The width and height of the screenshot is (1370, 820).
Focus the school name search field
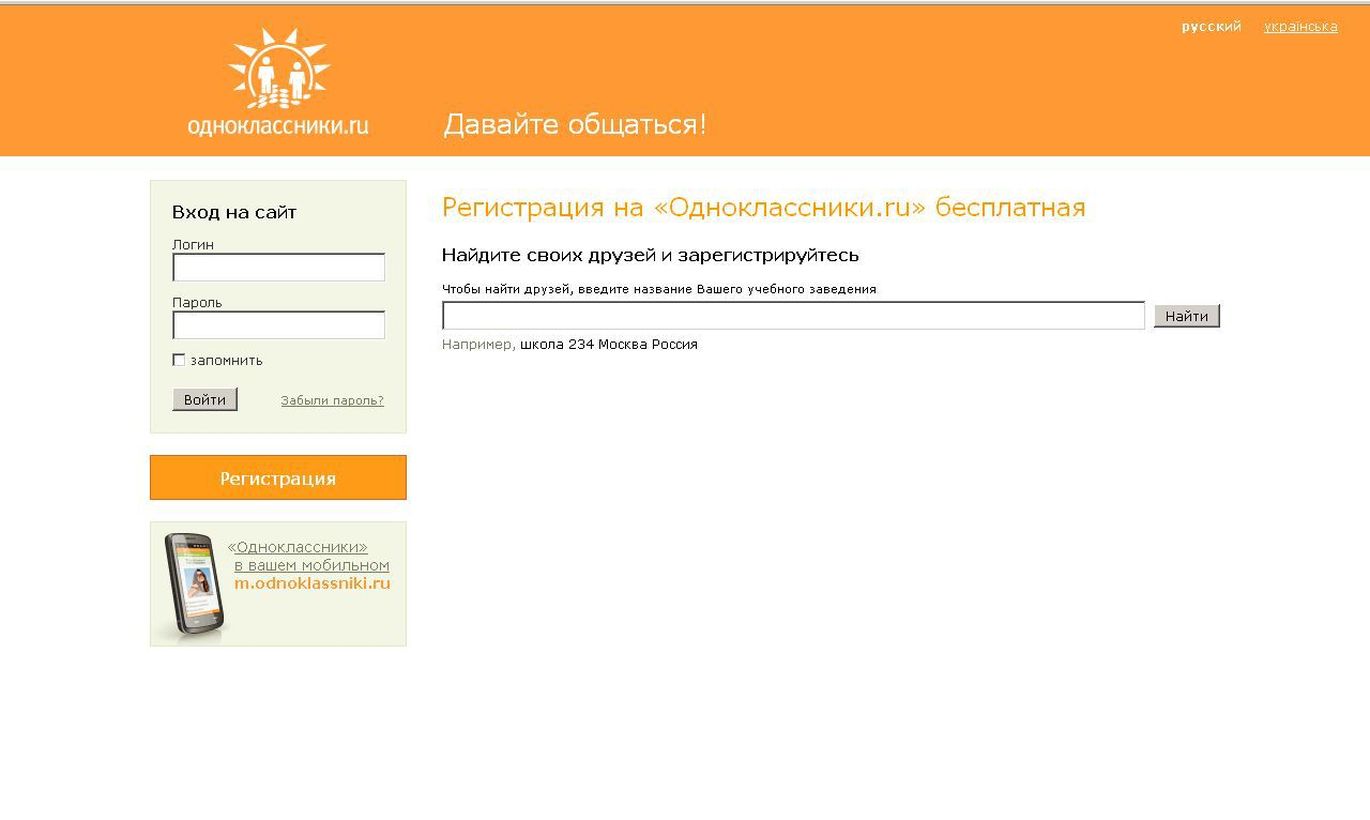[793, 316]
